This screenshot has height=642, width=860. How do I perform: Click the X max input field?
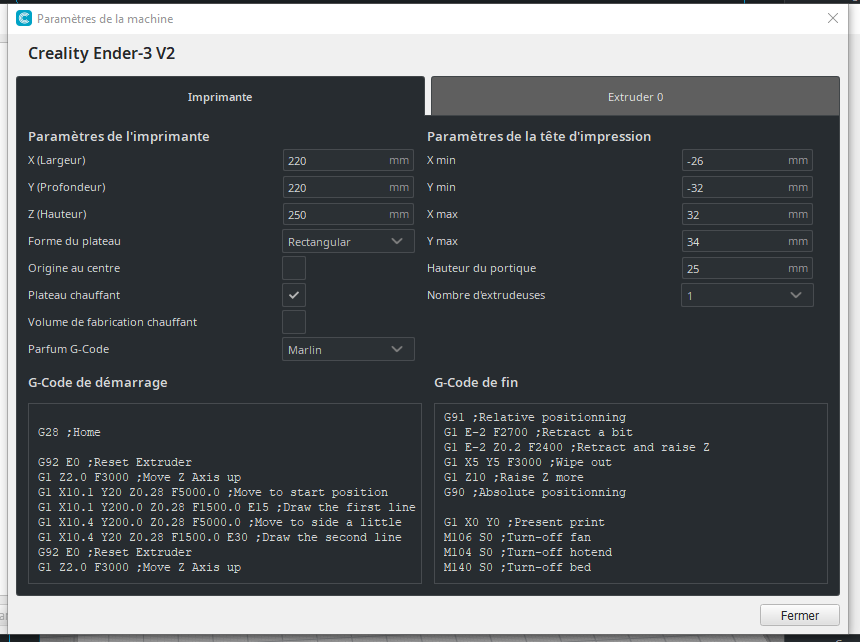[747, 214]
